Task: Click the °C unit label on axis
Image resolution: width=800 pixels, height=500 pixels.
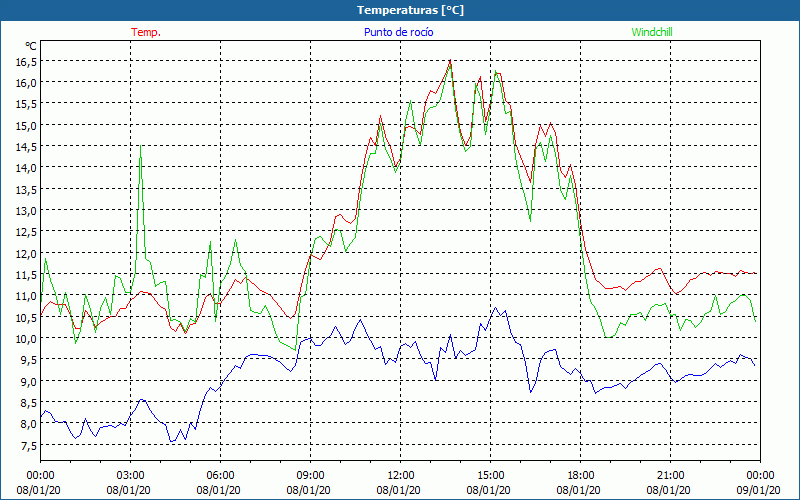Action: point(30,46)
